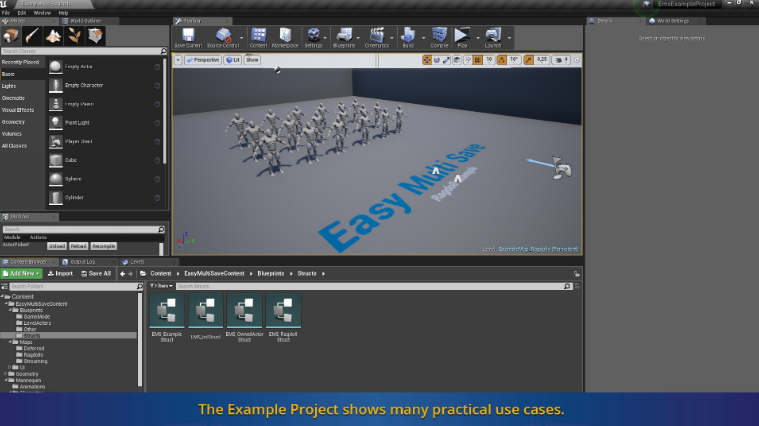
Task: Collapse the EasyMultiSaveContent folder
Action: click(6, 304)
